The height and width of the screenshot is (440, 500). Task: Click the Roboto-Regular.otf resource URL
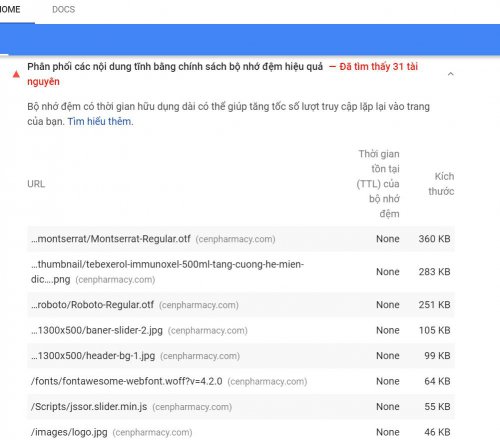pyautogui.click(x=92, y=305)
